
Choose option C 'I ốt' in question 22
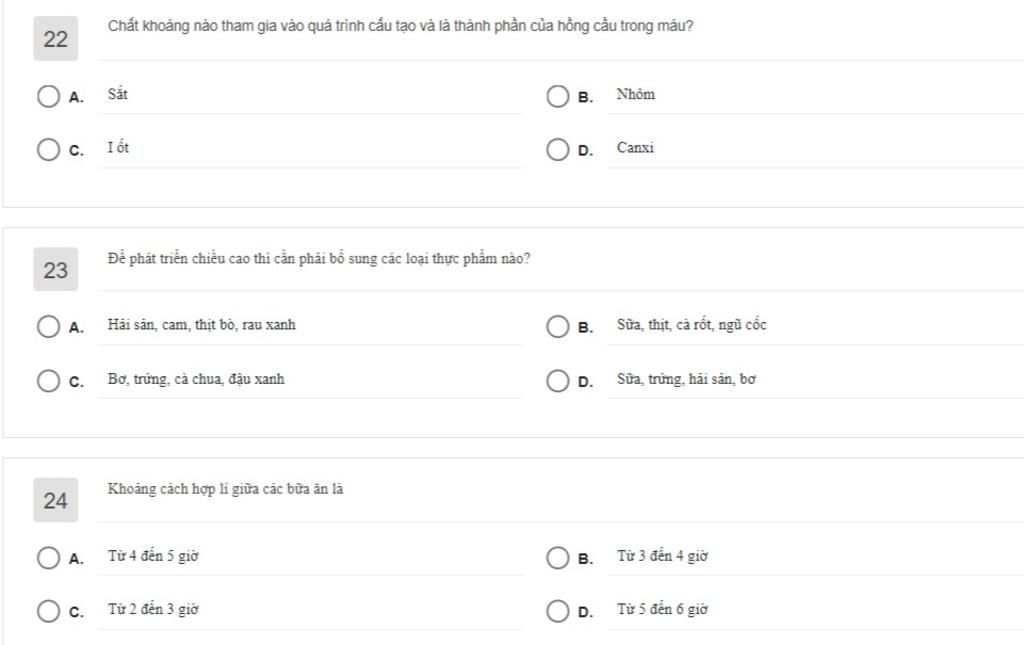point(48,149)
